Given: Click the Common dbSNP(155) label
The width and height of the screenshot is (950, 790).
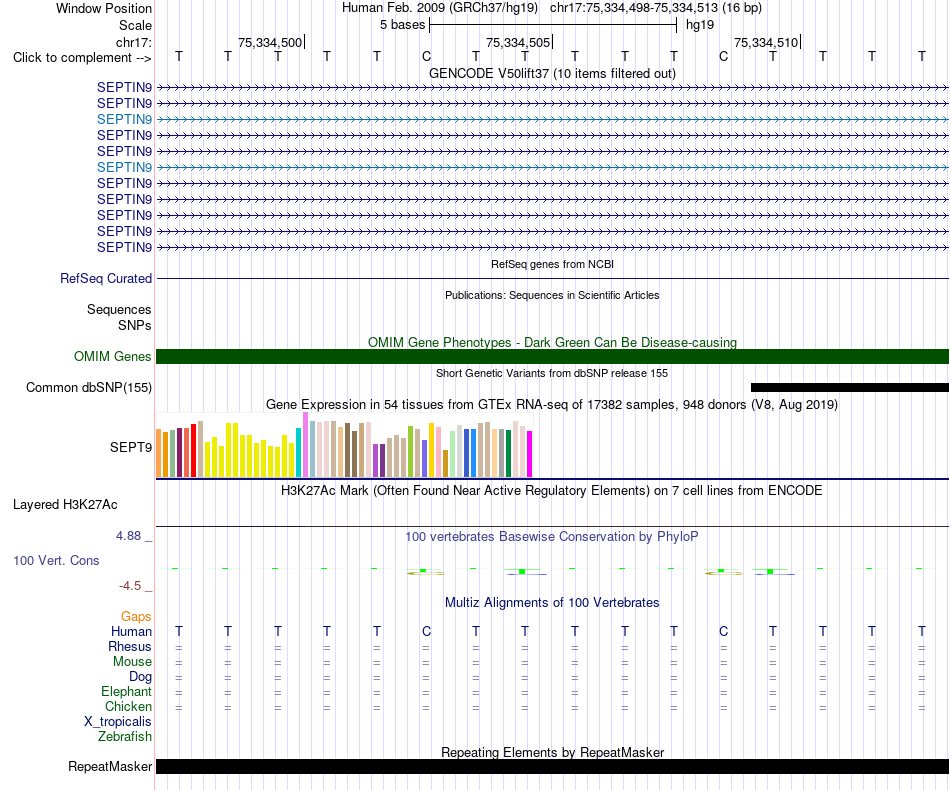Looking at the screenshot, I should coord(88,388).
